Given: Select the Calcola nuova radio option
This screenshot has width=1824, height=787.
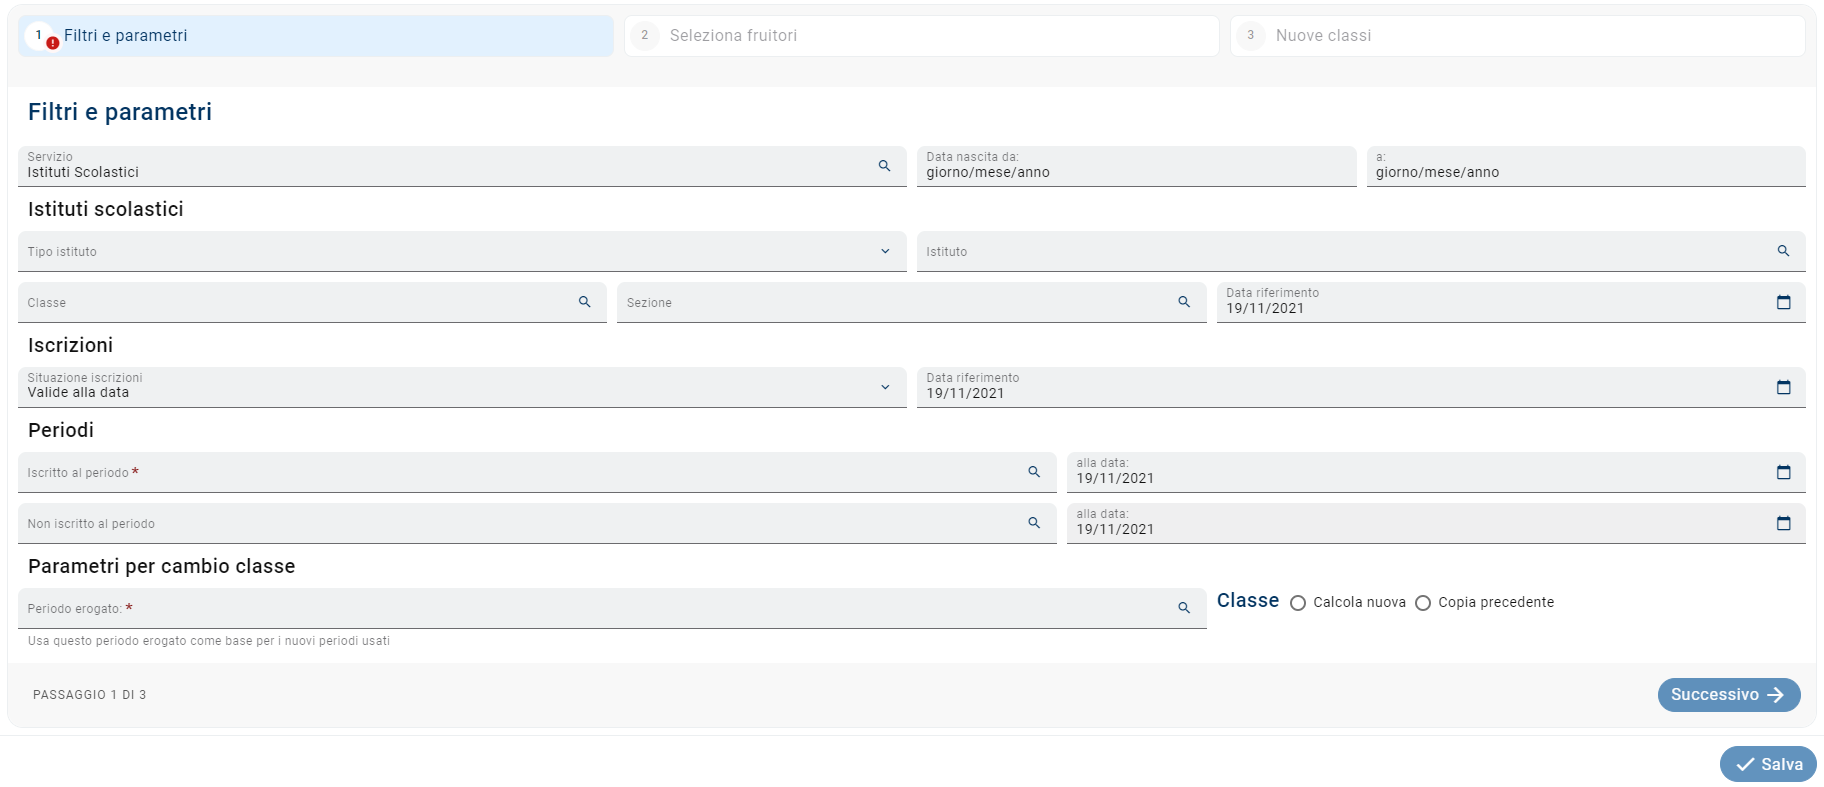Looking at the screenshot, I should click(x=1298, y=603).
